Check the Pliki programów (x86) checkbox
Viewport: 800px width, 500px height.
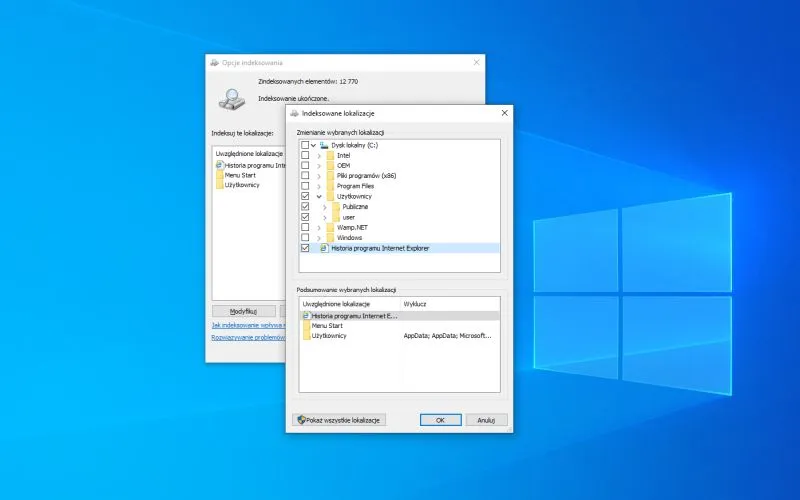305,176
